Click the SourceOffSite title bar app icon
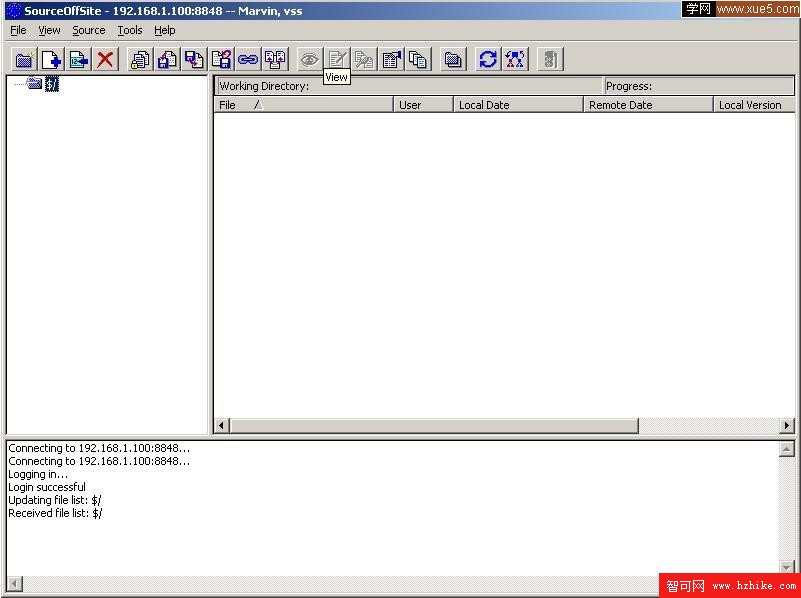This screenshot has height=598, width=801. [x=14, y=10]
